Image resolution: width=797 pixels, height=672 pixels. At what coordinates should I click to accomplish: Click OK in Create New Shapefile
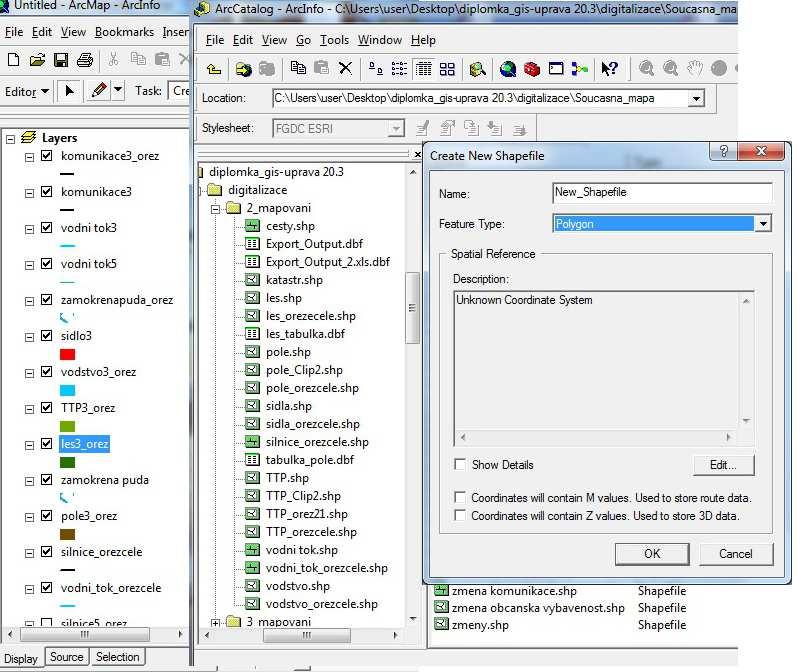(x=652, y=554)
